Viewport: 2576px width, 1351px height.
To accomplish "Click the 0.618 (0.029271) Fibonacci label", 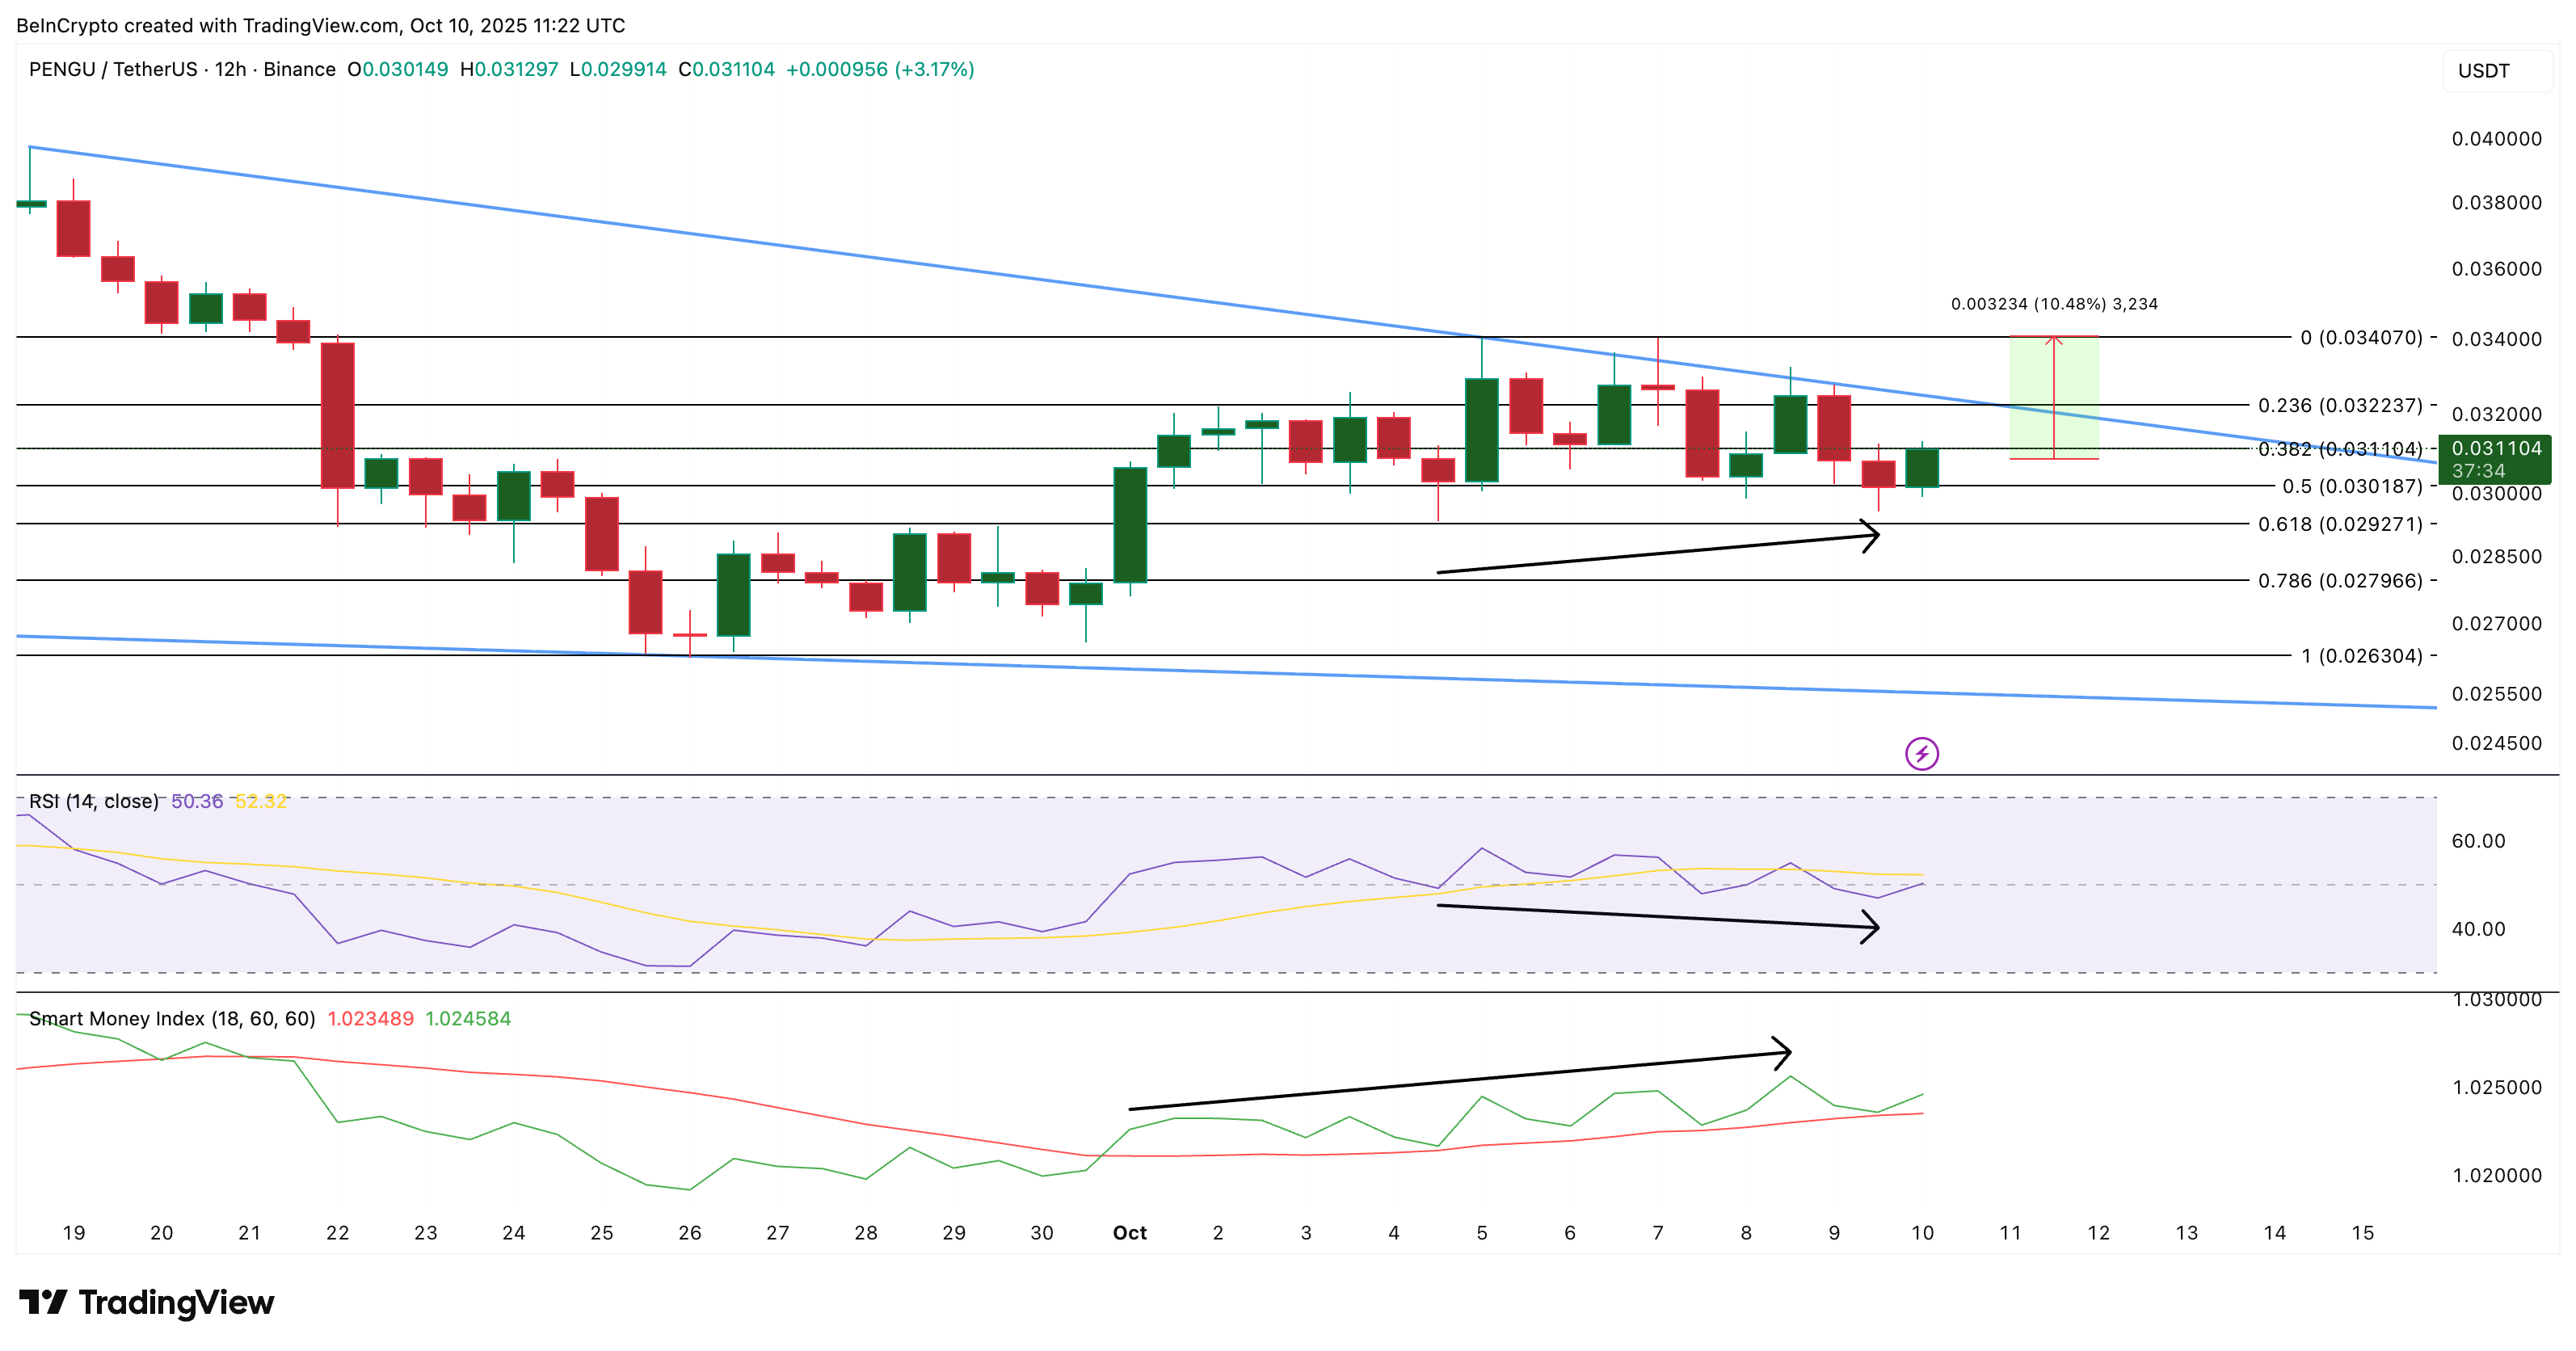I will click(x=2339, y=524).
